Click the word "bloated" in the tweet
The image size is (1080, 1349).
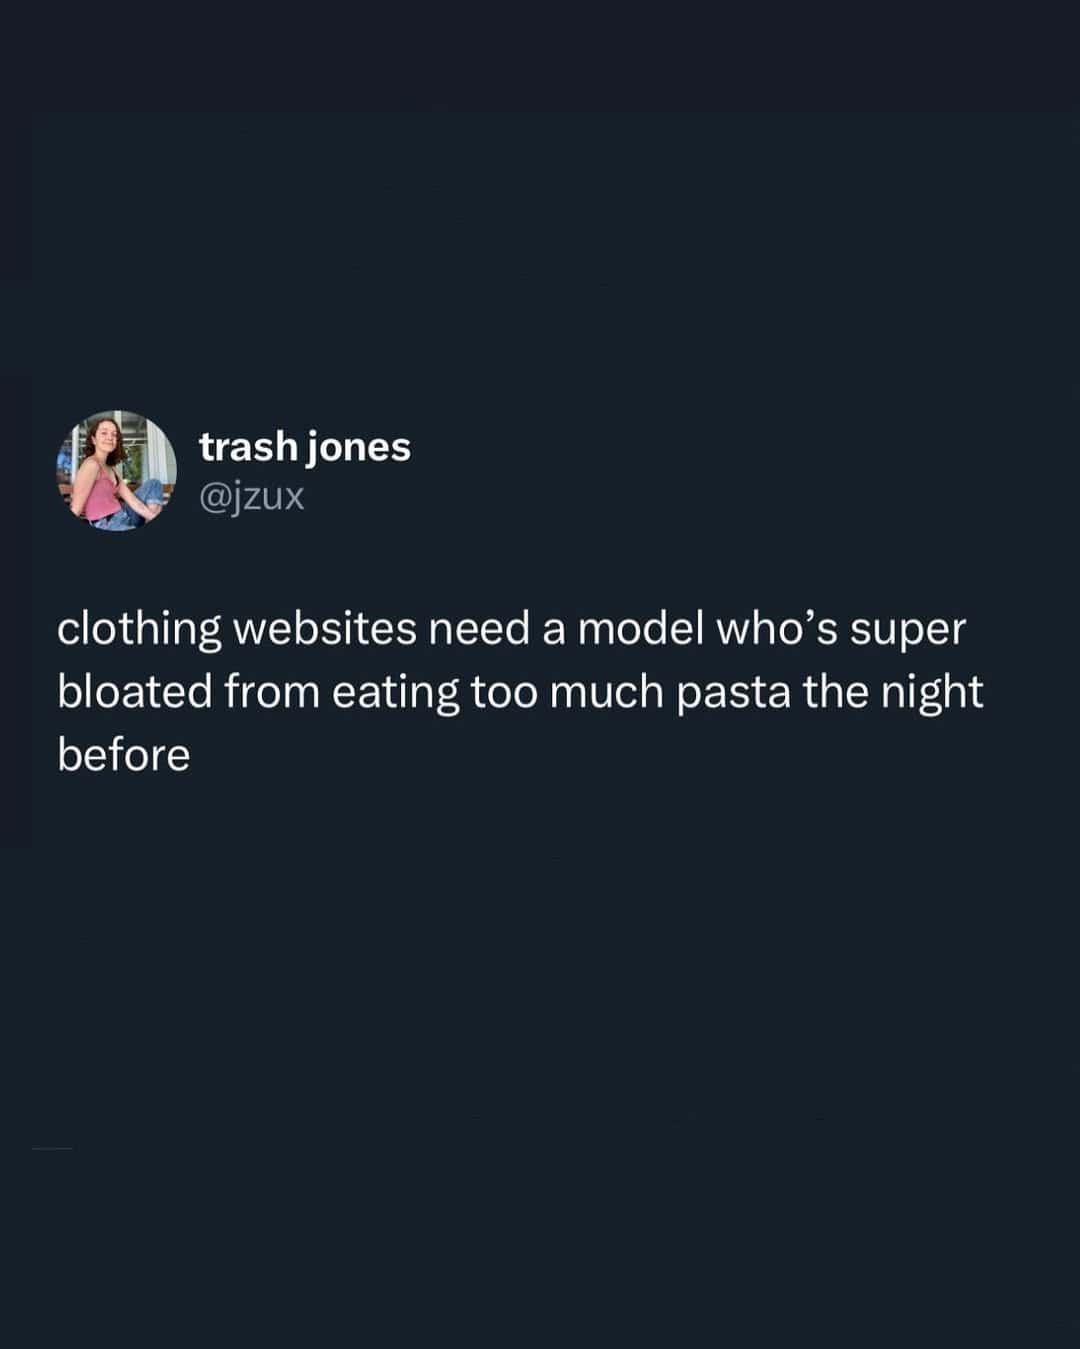[x=135, y=691]
